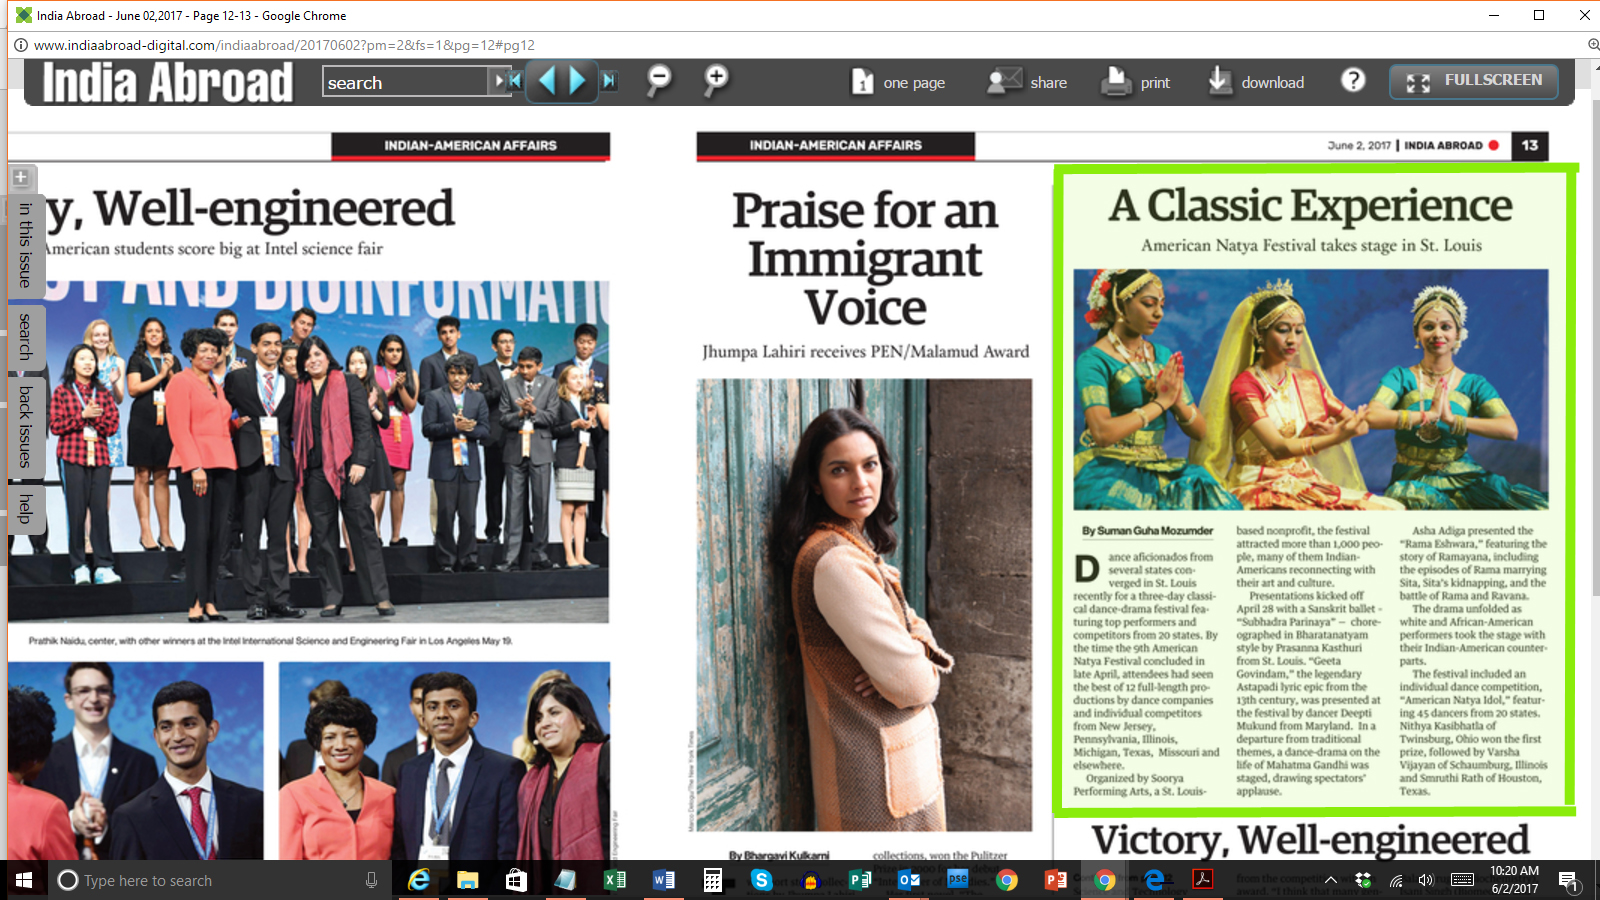Click the three dancers festival photo
The height and width of the screenshot is (900, 1600).
tap(1311, 389)
